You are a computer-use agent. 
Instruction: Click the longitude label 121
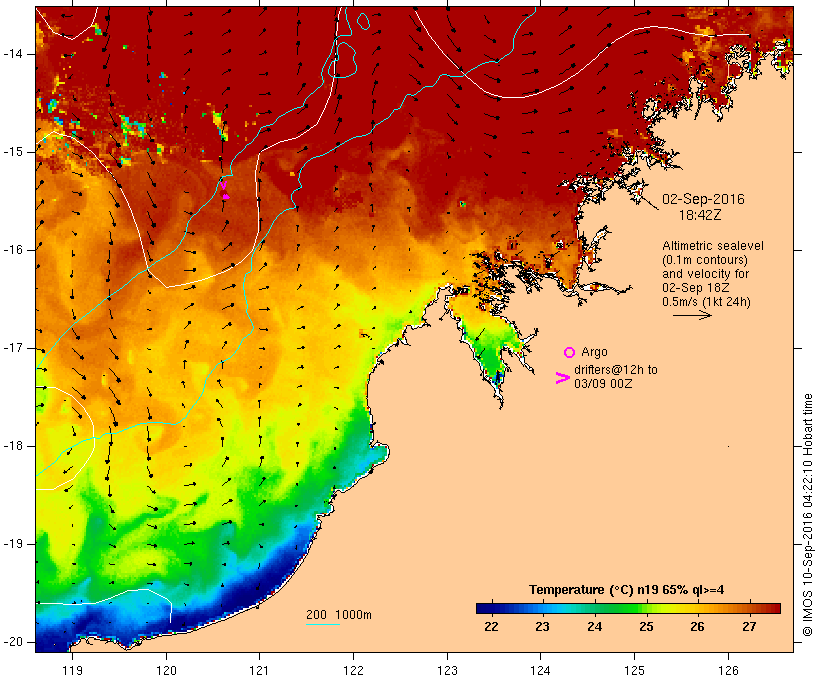pyautogui.click(x=259, y=670)
